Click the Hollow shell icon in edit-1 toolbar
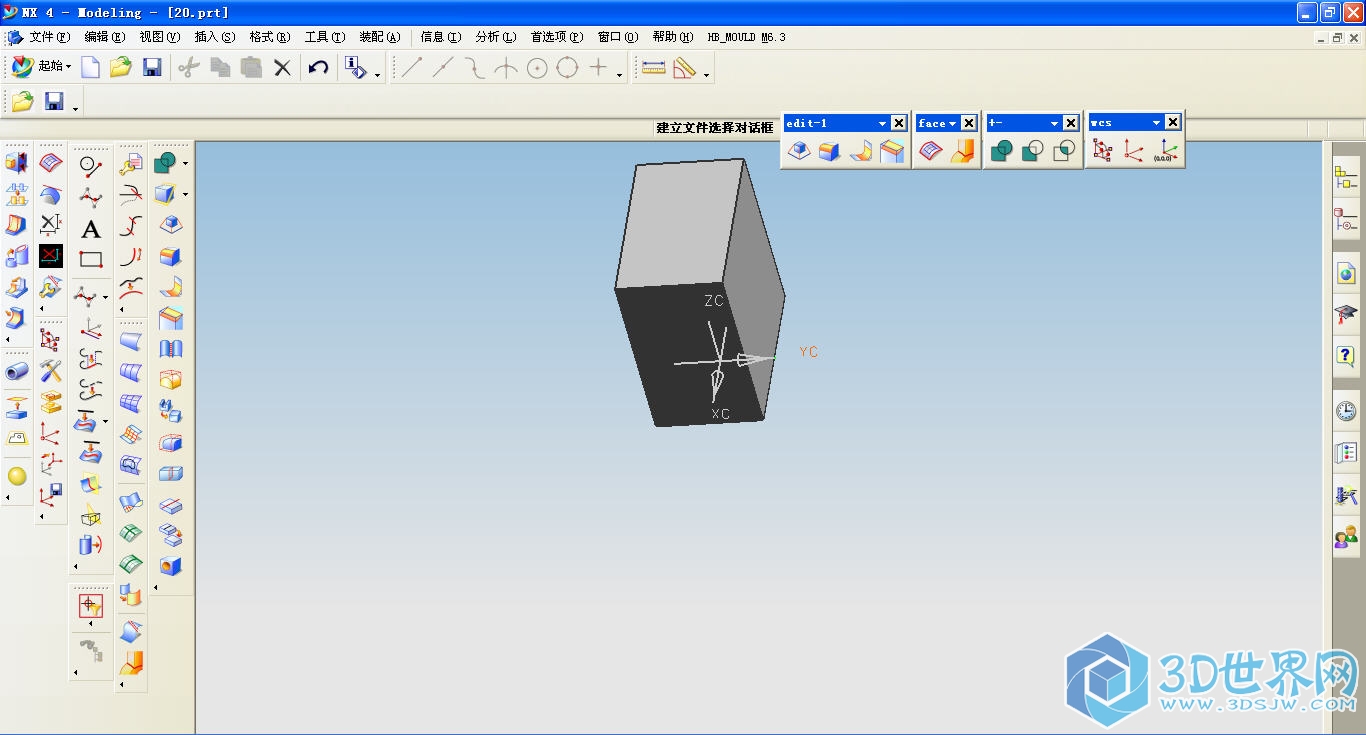 892,151
